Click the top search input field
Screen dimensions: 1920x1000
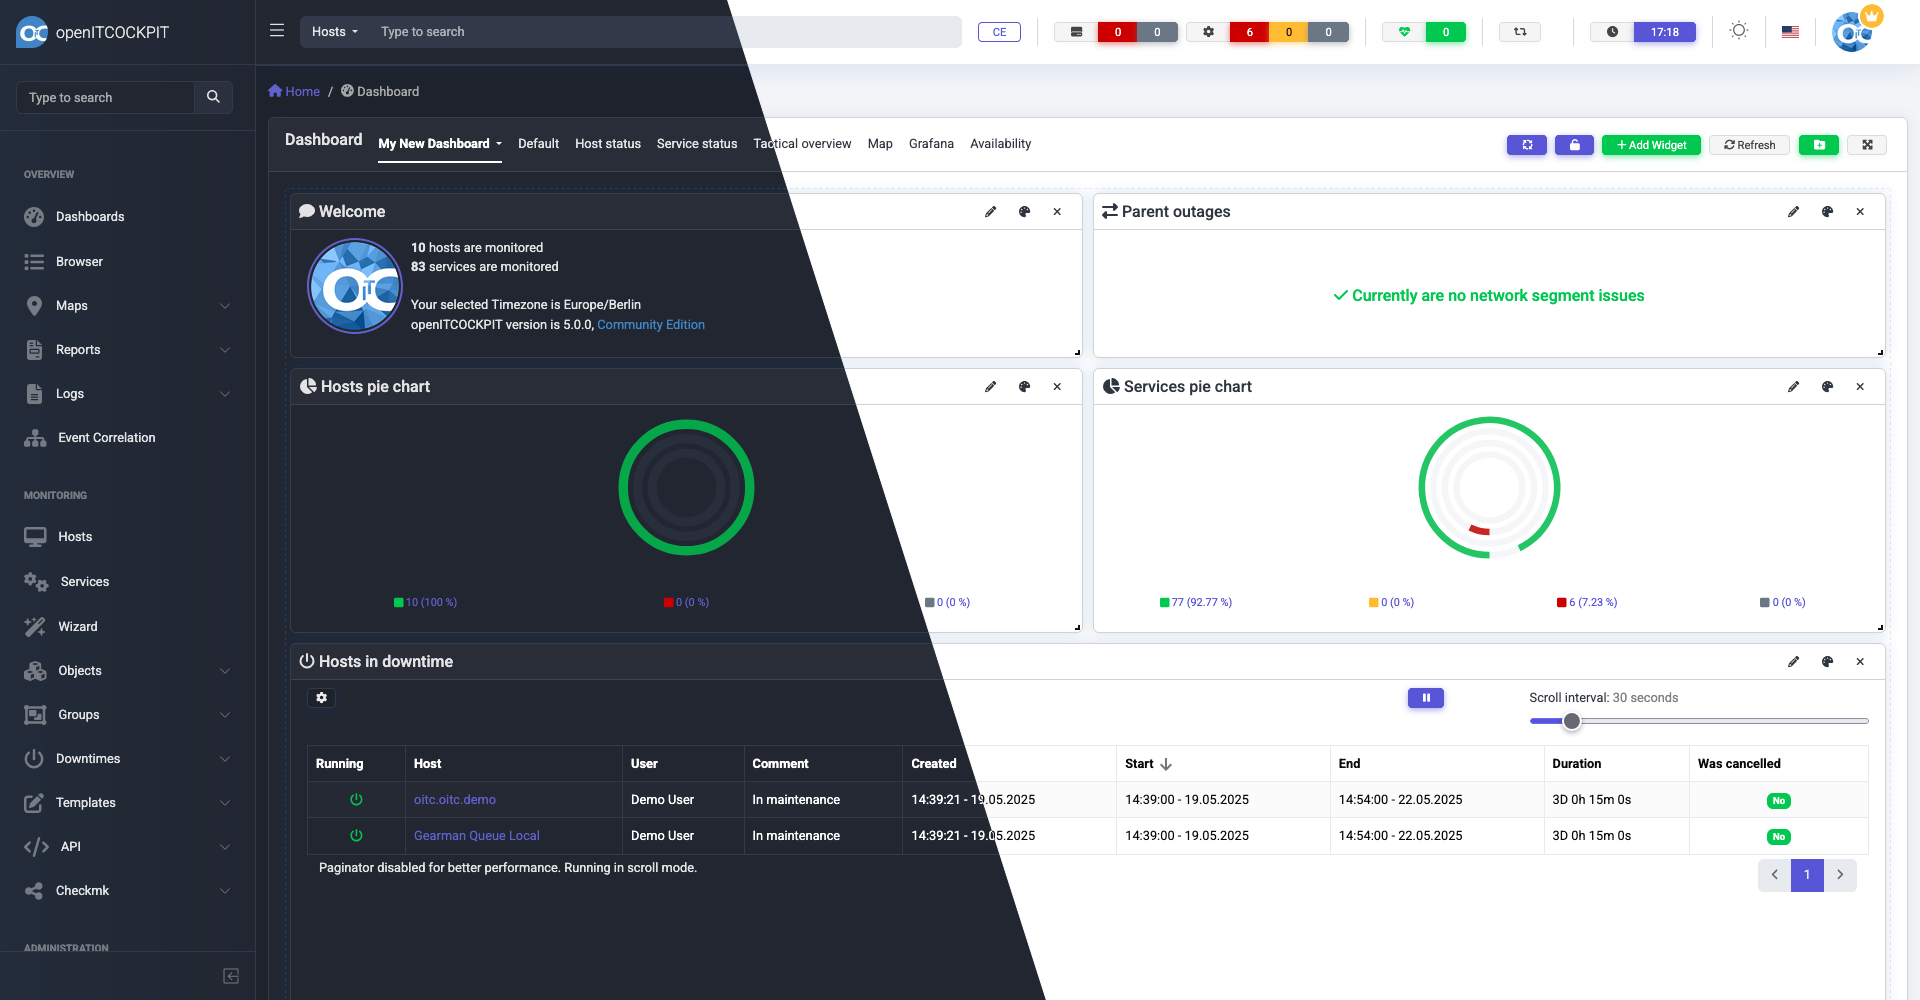click(666, 32)
